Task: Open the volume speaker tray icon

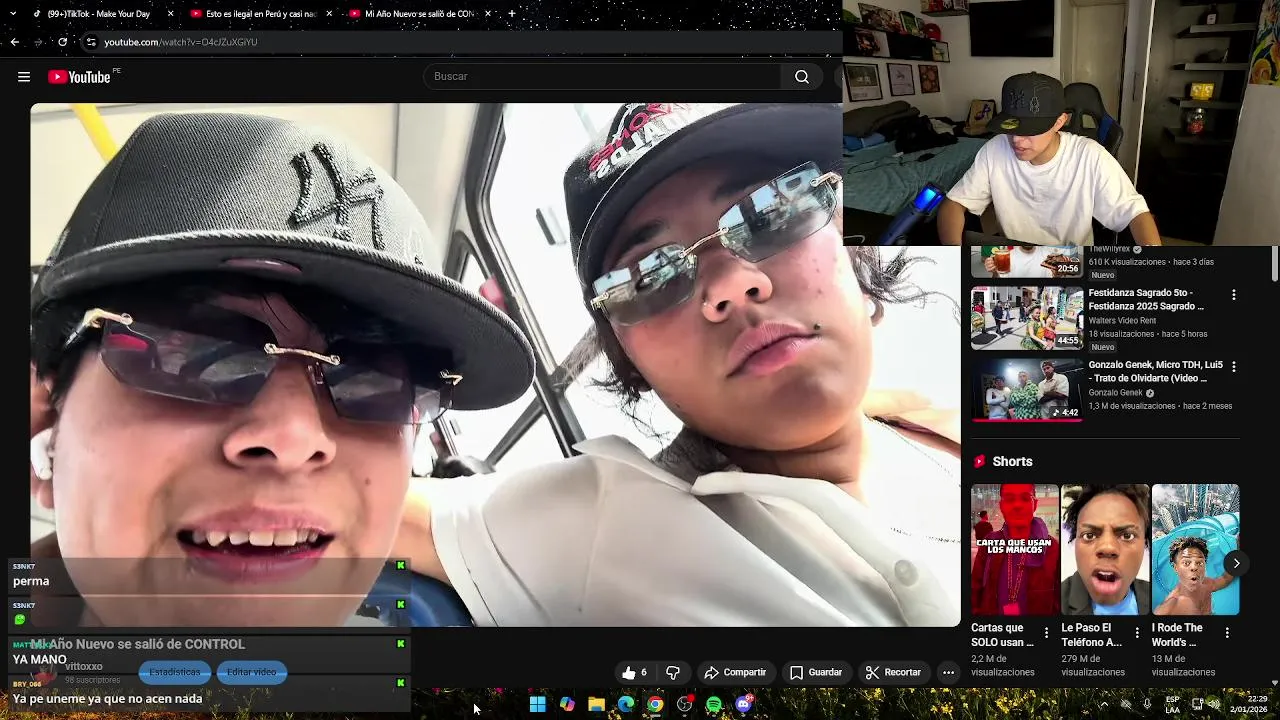Action: (1213, 704)
